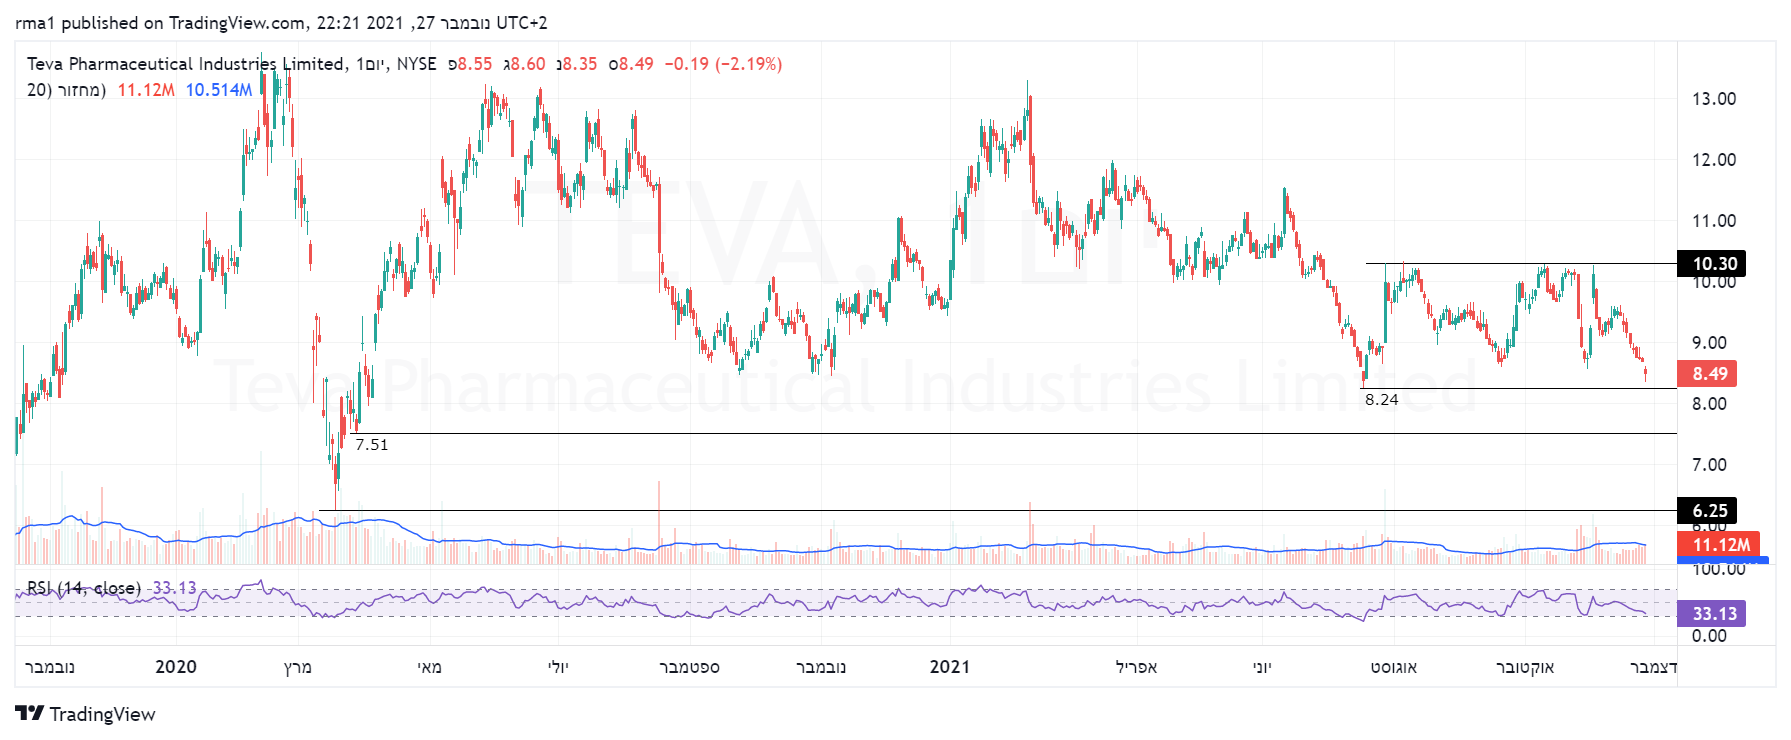1791x740 pixels.
Task: Click the ספטמבר label on the time axis
Action: point(690,667)
